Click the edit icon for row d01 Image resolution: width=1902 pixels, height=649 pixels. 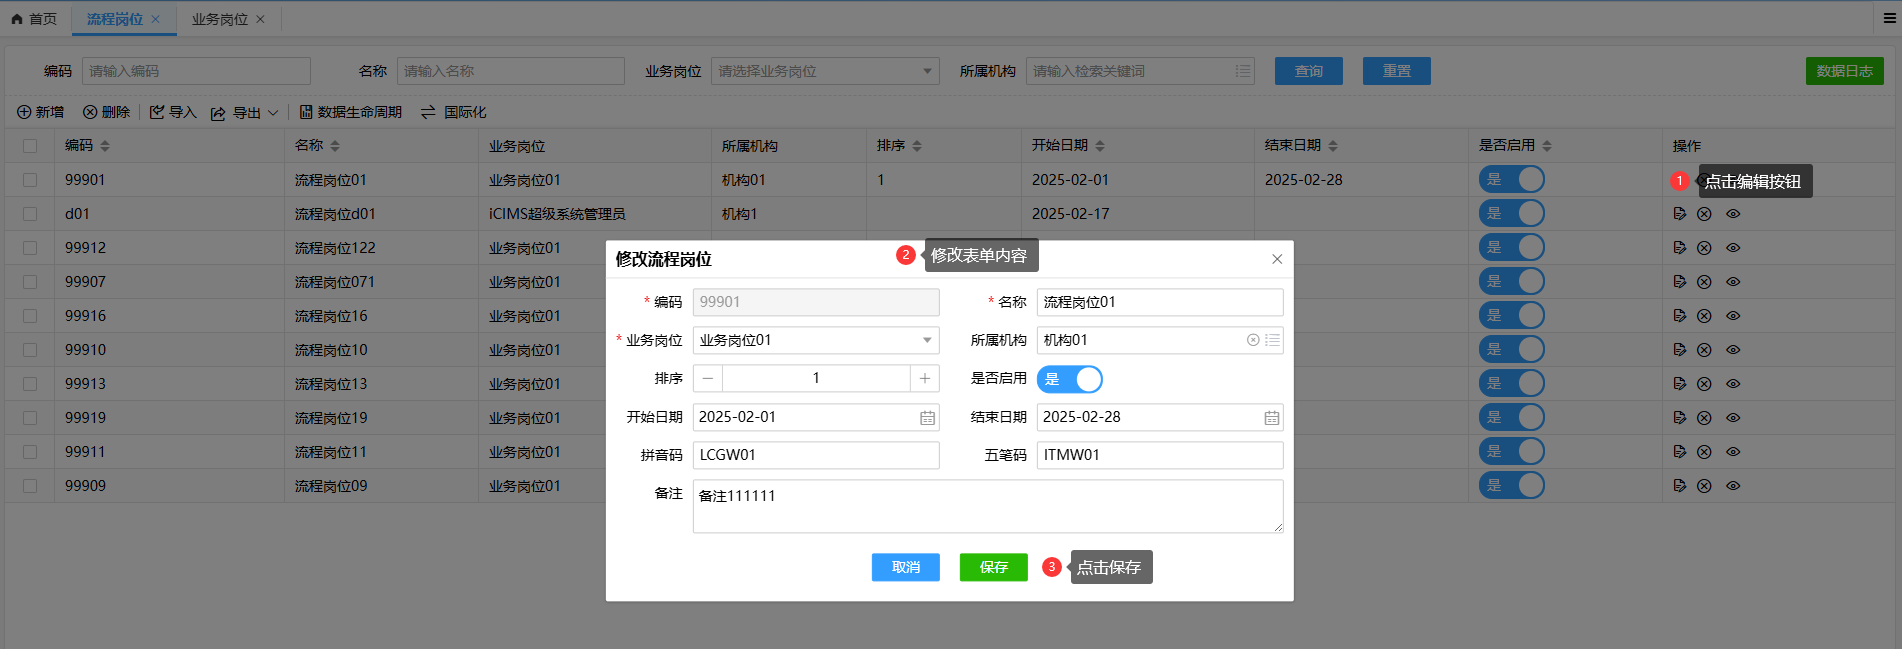click(x=1679, y=214)
